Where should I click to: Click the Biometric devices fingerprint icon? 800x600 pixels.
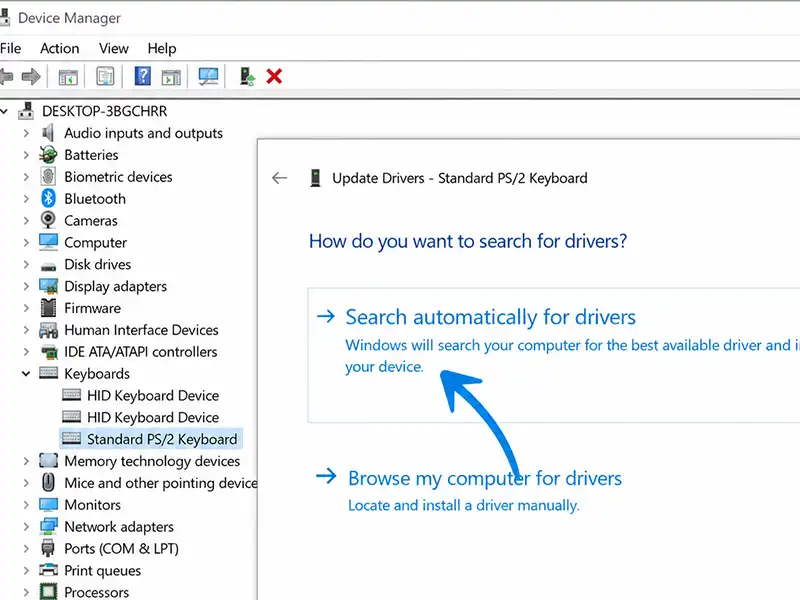(48, 177)
